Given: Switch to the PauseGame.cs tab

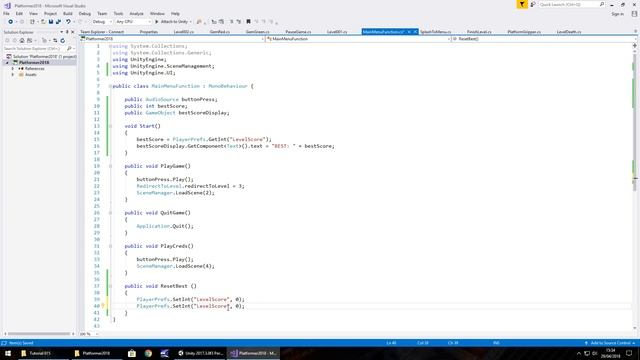Looking at the screenshot, I should point(298,32).
